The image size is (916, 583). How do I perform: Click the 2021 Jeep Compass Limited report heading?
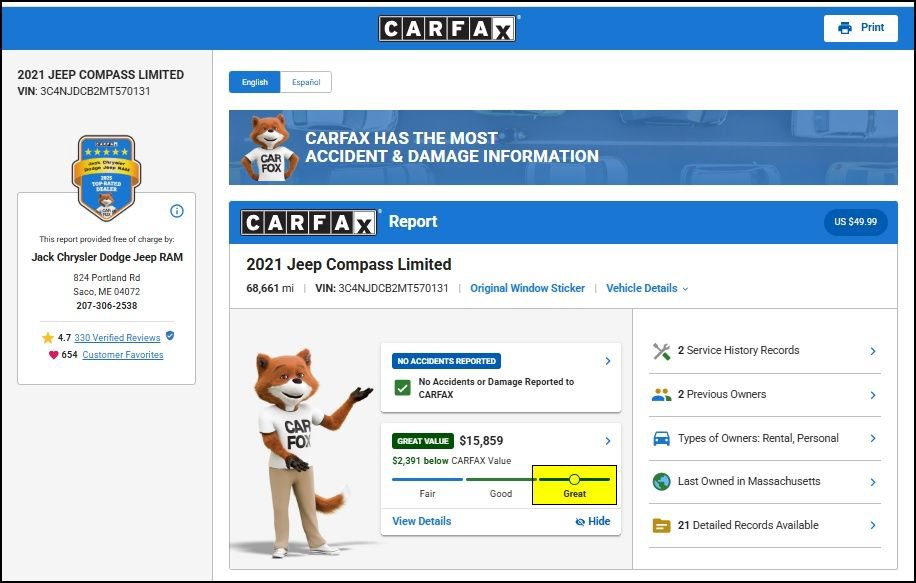pyautogui.click(x=349, y=265)
